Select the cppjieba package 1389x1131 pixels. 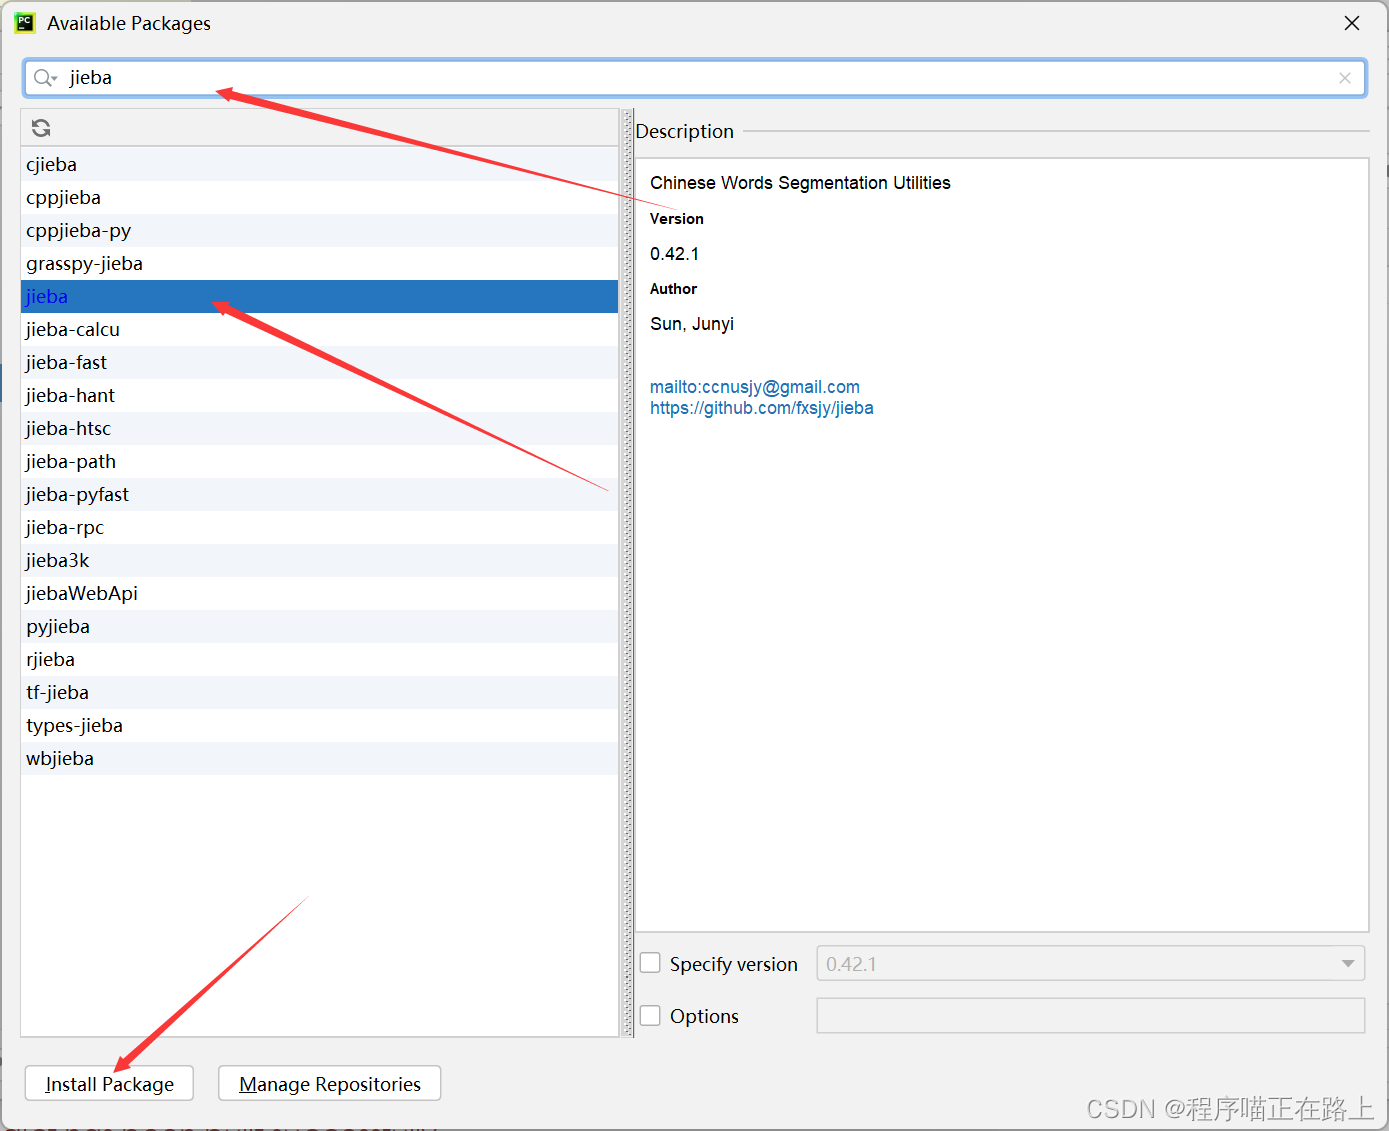pos(320,197)
